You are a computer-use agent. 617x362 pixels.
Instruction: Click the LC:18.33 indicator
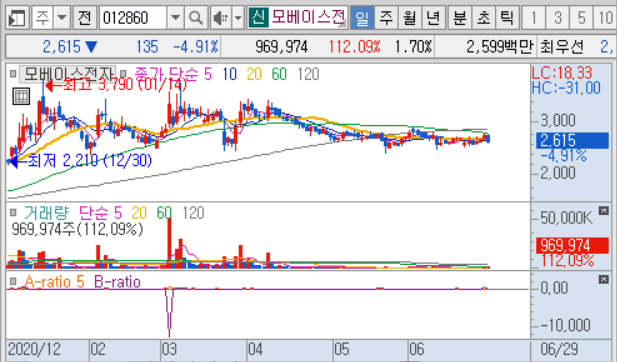tap(562, 73)
